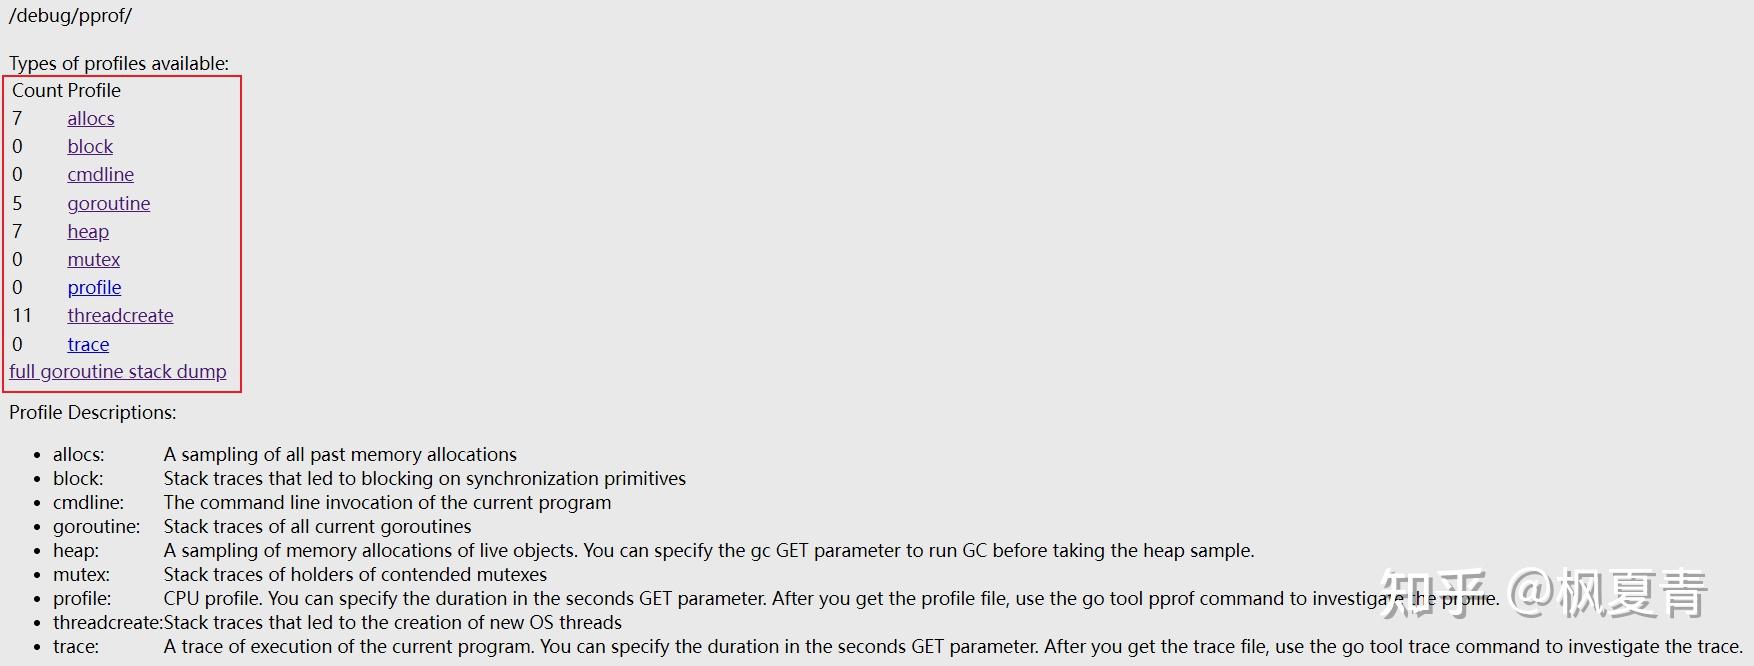This screenshot has height=666, width=1754.
Task: Click the mutex profile link
Action: point(93,260)
